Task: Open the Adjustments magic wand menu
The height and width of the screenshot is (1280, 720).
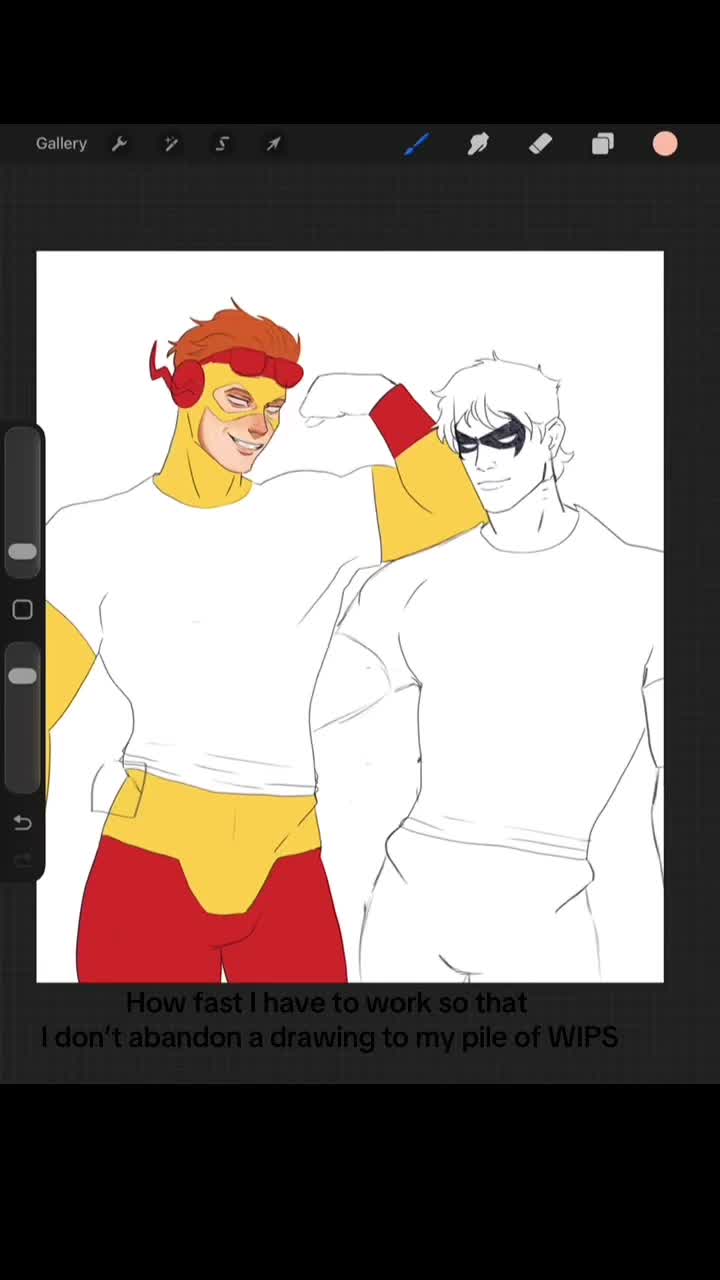Action: (x=171, y=144)
